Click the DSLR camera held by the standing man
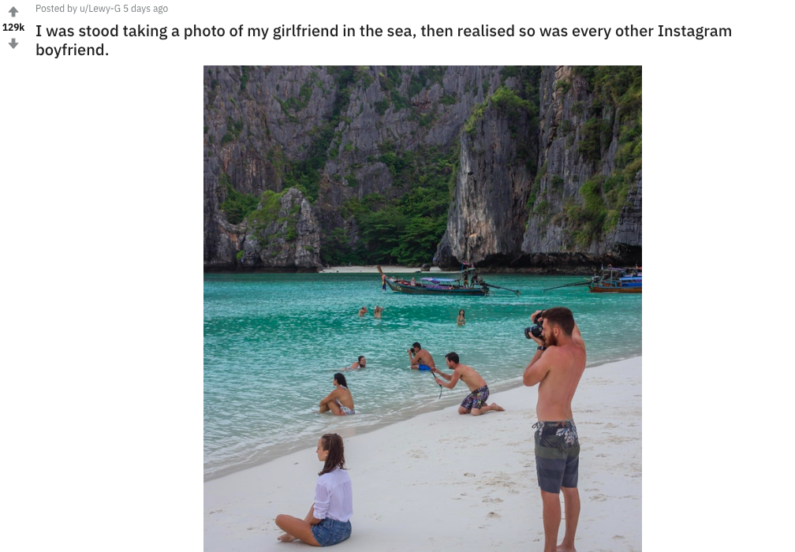Screen dimensions: 795x552 534,330
